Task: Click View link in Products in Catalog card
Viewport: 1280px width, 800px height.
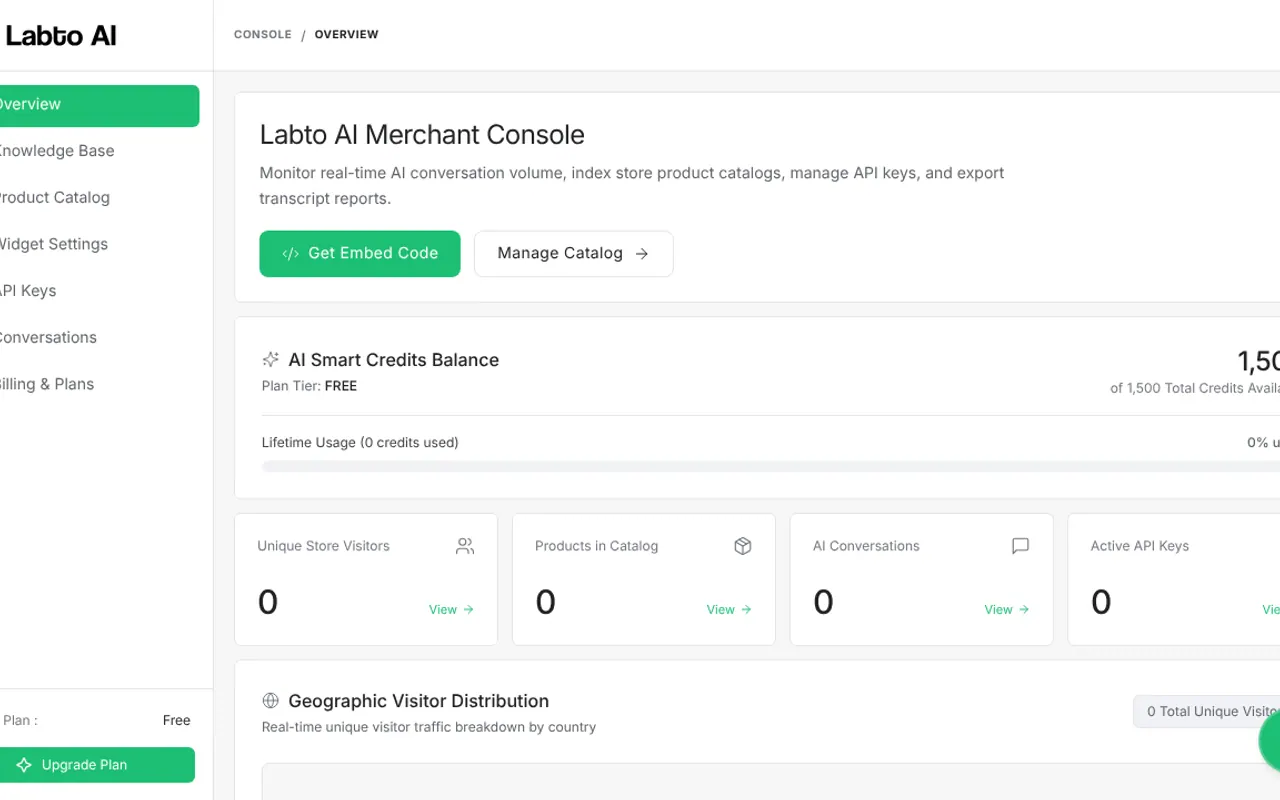Action: (729, 610)
